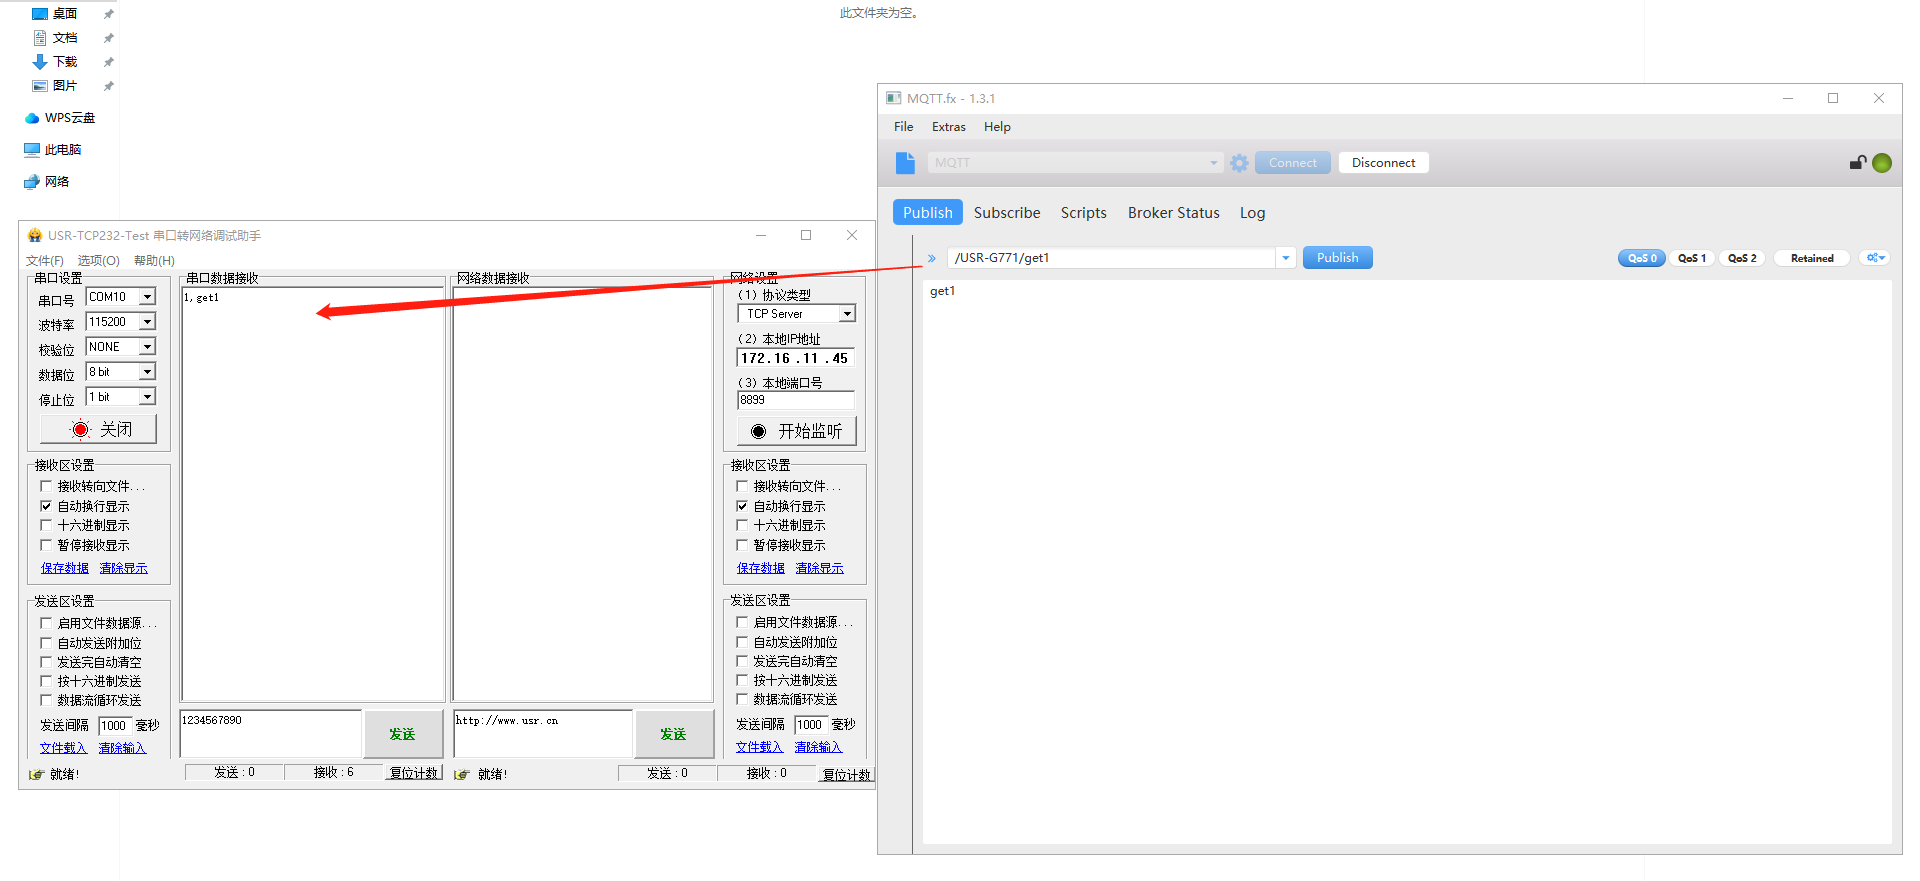Click the MQTT.fx new profile file icon
This screenshot has height=881, width=1920.
click(905, 163)
